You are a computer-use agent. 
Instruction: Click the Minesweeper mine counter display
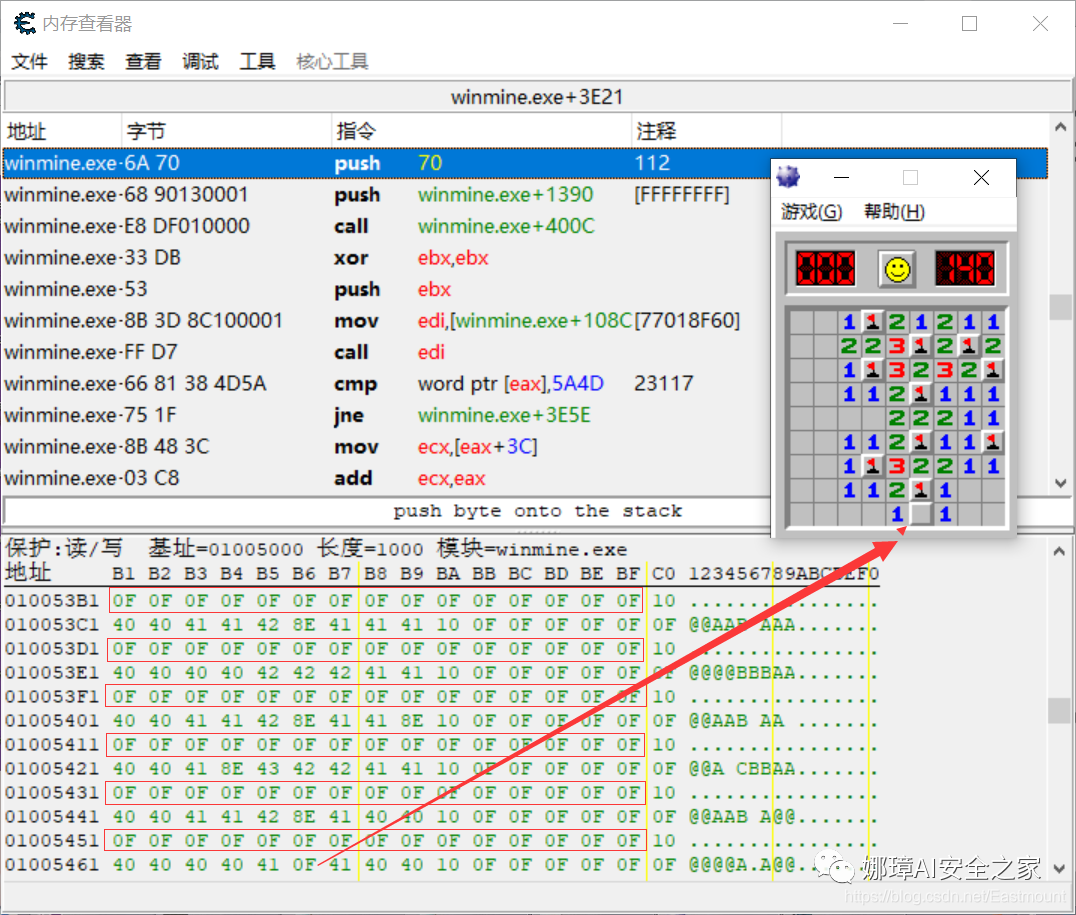coord(825,268)
